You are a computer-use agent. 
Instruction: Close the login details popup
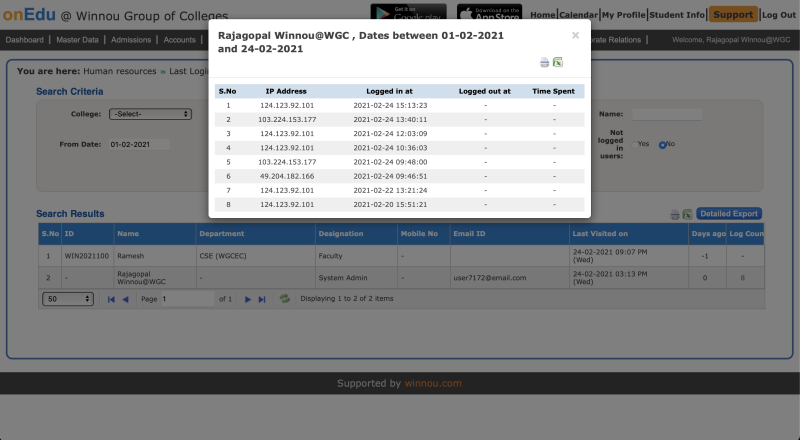(x=575, y=35)
